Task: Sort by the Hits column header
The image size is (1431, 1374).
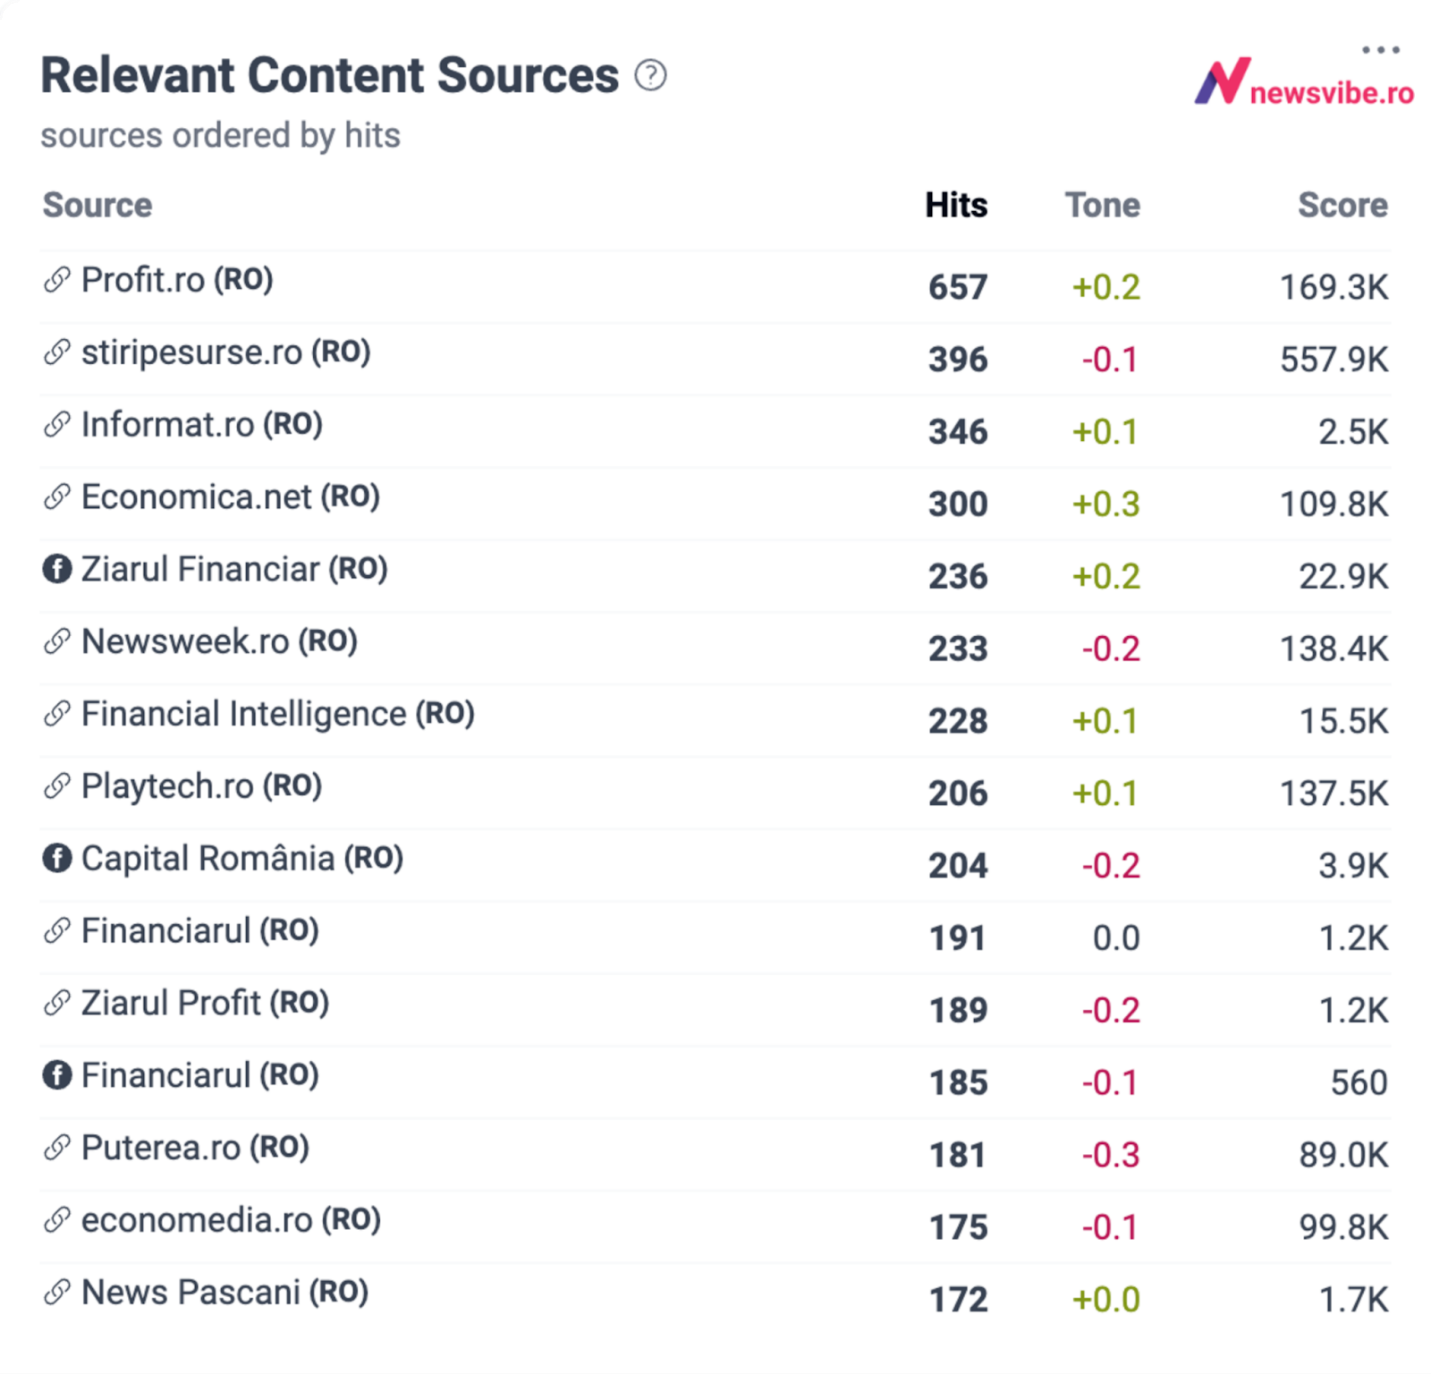Action: click(955, 205)
